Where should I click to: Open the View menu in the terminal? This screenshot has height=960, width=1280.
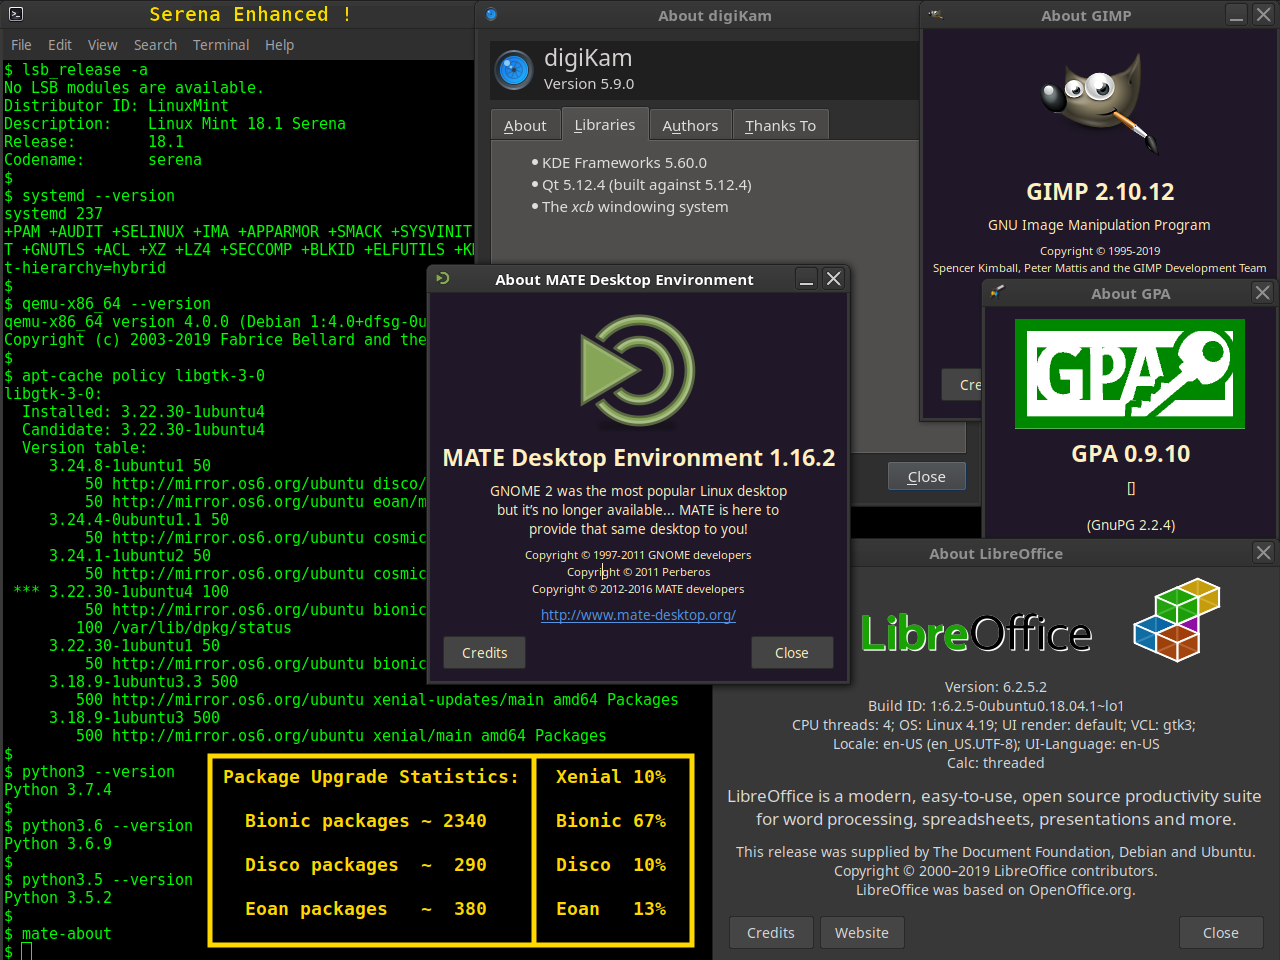[x=102, y=45]
